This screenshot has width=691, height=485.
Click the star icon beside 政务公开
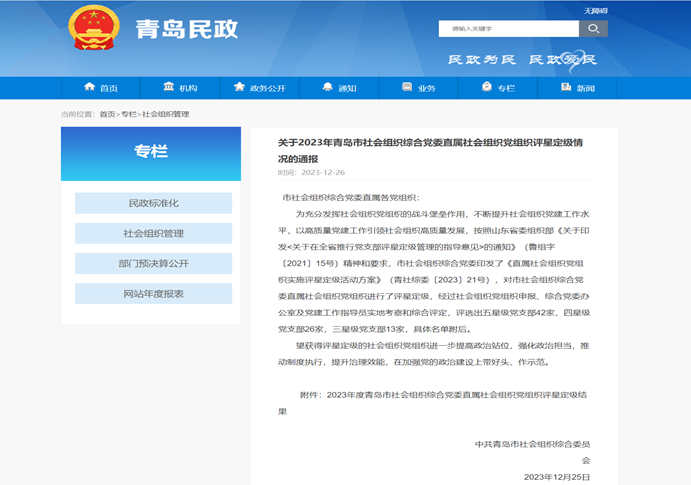239,87
